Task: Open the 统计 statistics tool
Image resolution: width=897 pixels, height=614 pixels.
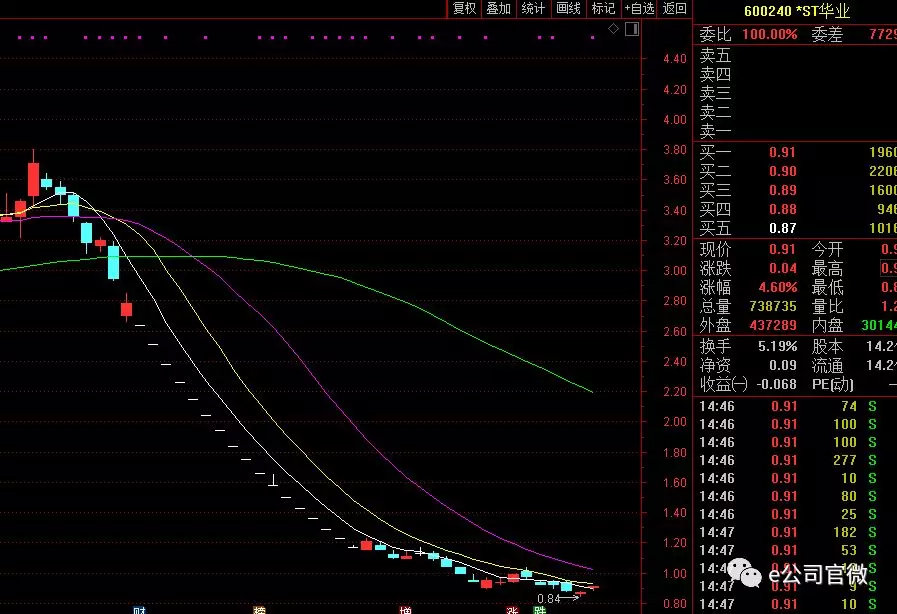Action: pyautogui.click(x=533, y=9)
